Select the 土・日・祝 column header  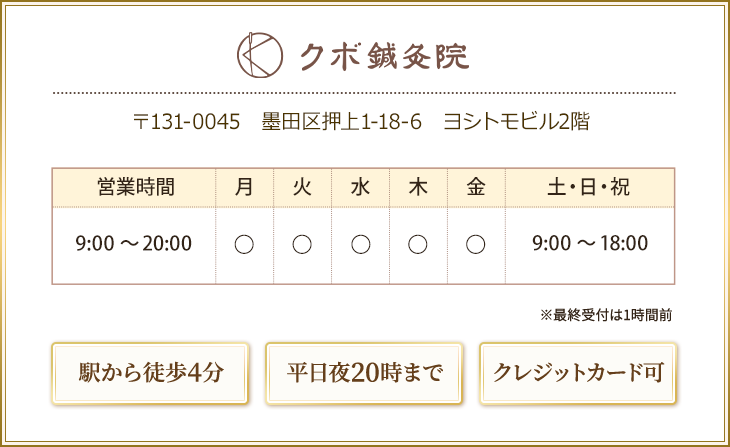point(590,187)
